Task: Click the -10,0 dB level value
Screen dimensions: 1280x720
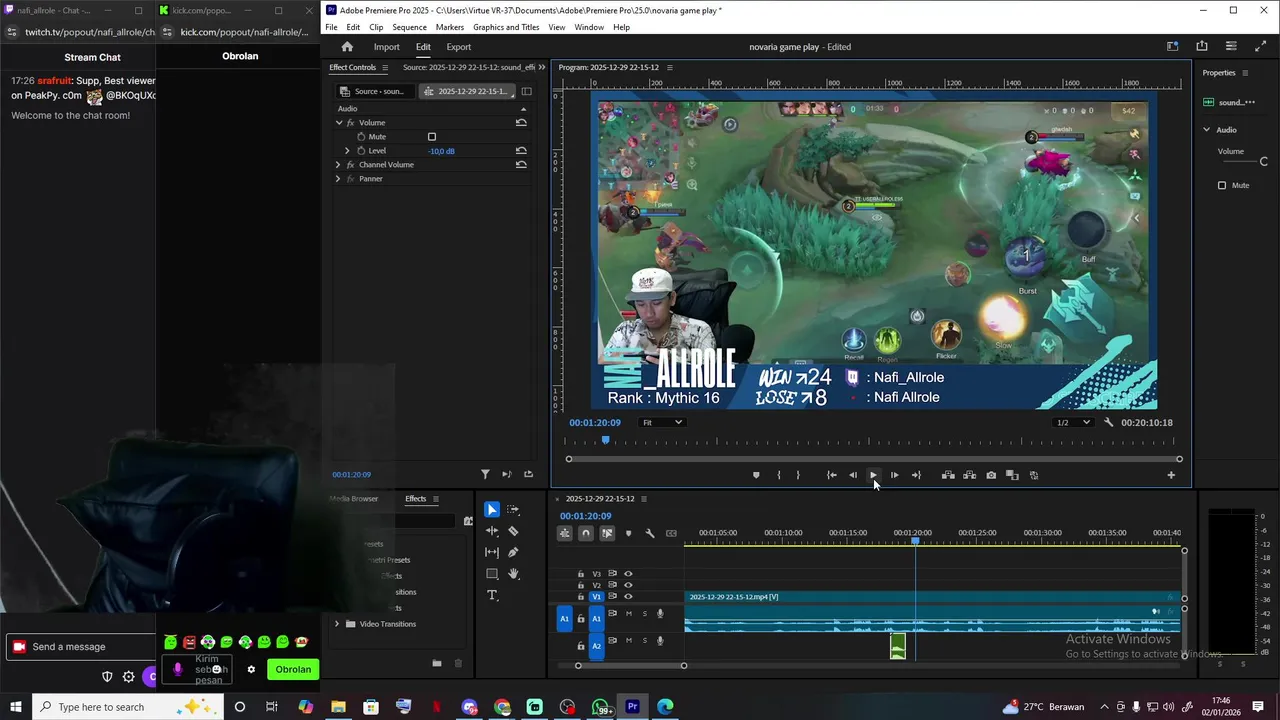Action: pyautogui.click(x=441, y=151)
